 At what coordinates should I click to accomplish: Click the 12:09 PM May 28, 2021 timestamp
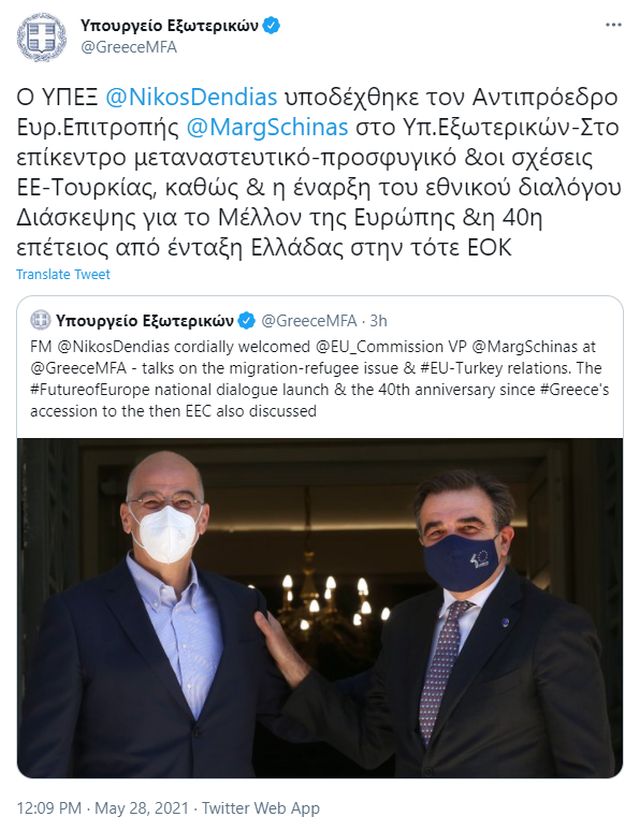(102, 808)
